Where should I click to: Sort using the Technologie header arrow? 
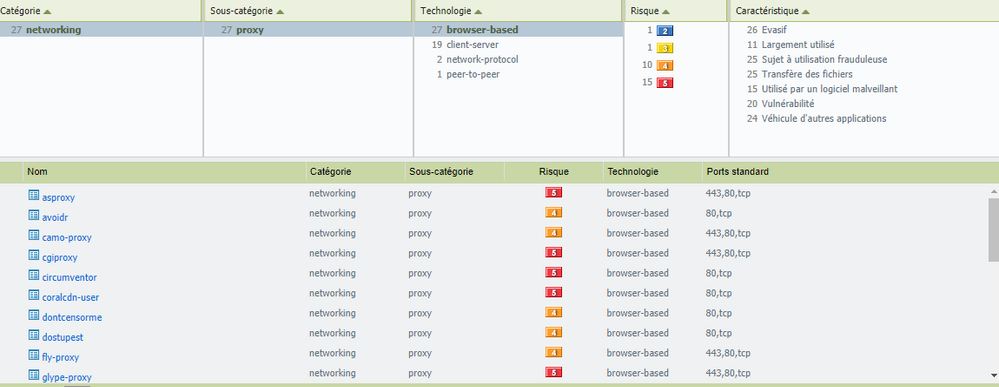click(478, 11)
